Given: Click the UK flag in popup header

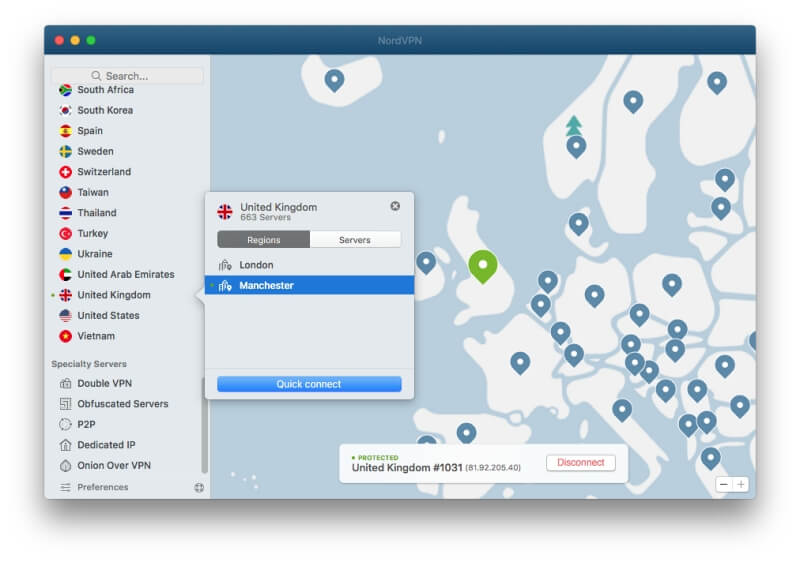Looking at the screenshot, I should point(224,212).
